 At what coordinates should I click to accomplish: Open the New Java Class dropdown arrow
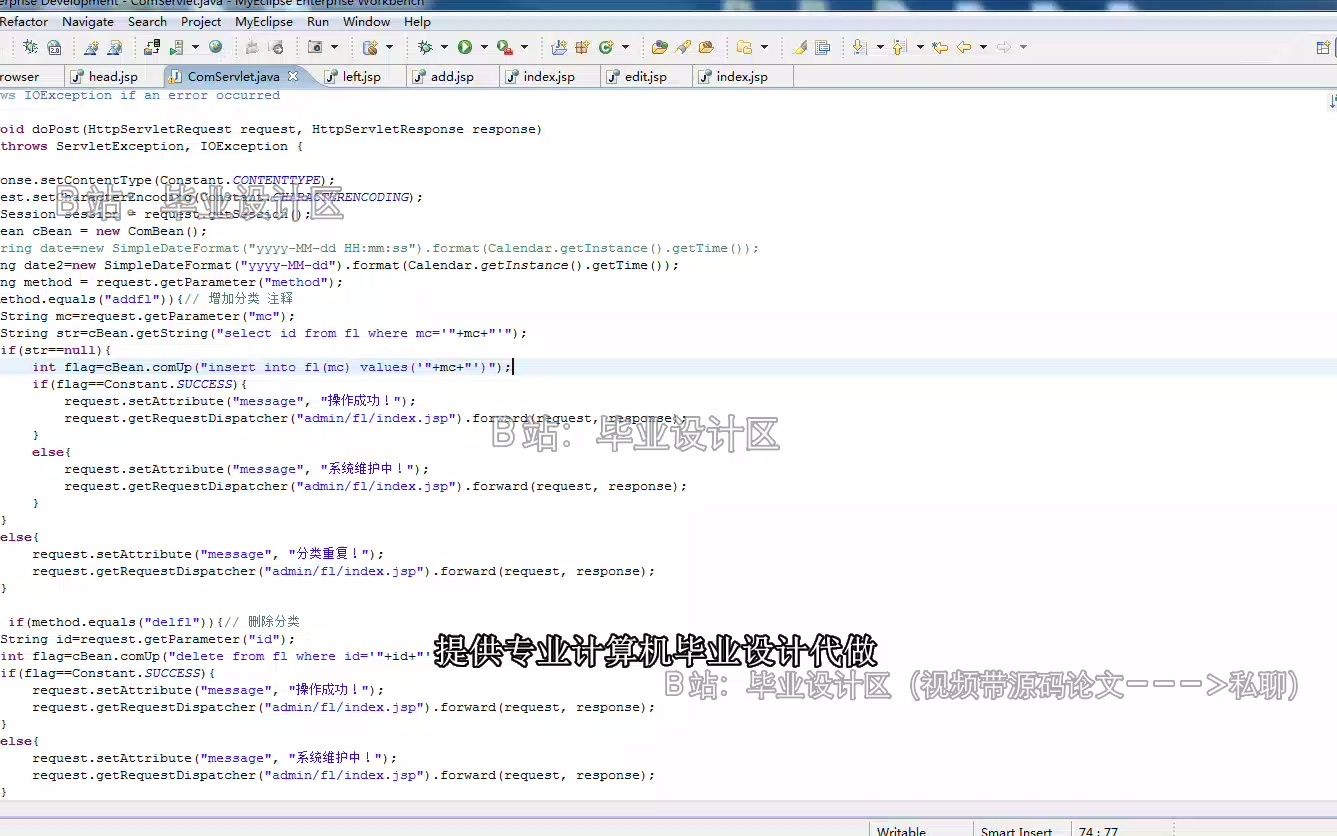pyautogui.click(x=625, y=47)
